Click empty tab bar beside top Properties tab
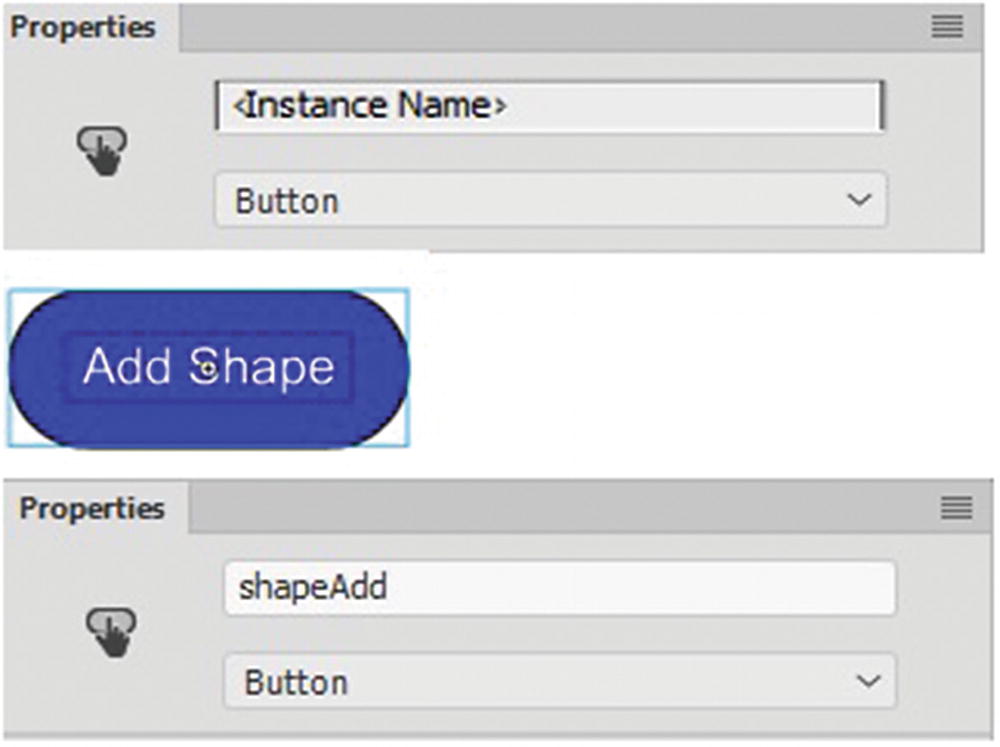This screenshot has height=747, width=1000. (550, 27)
